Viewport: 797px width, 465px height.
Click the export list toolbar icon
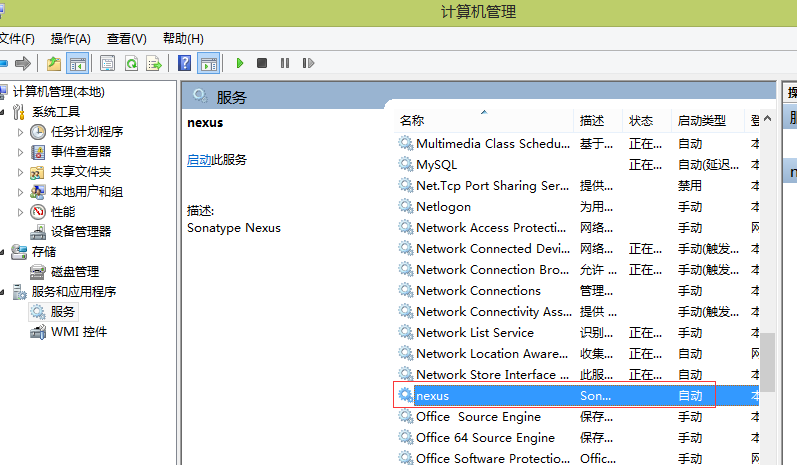tap(154, 64)
